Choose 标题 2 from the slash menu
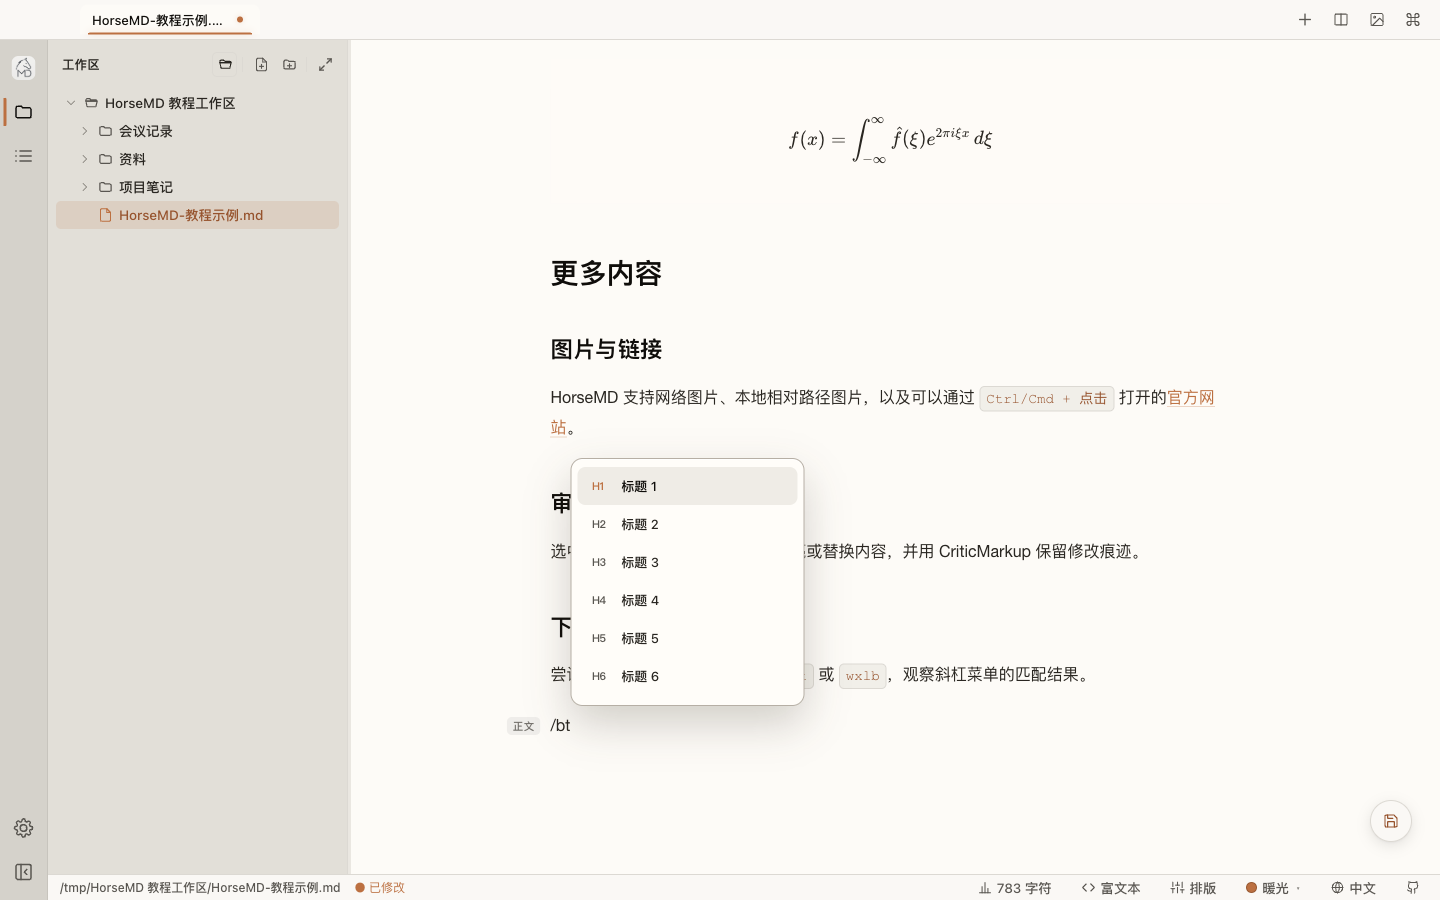 (687, 524)
